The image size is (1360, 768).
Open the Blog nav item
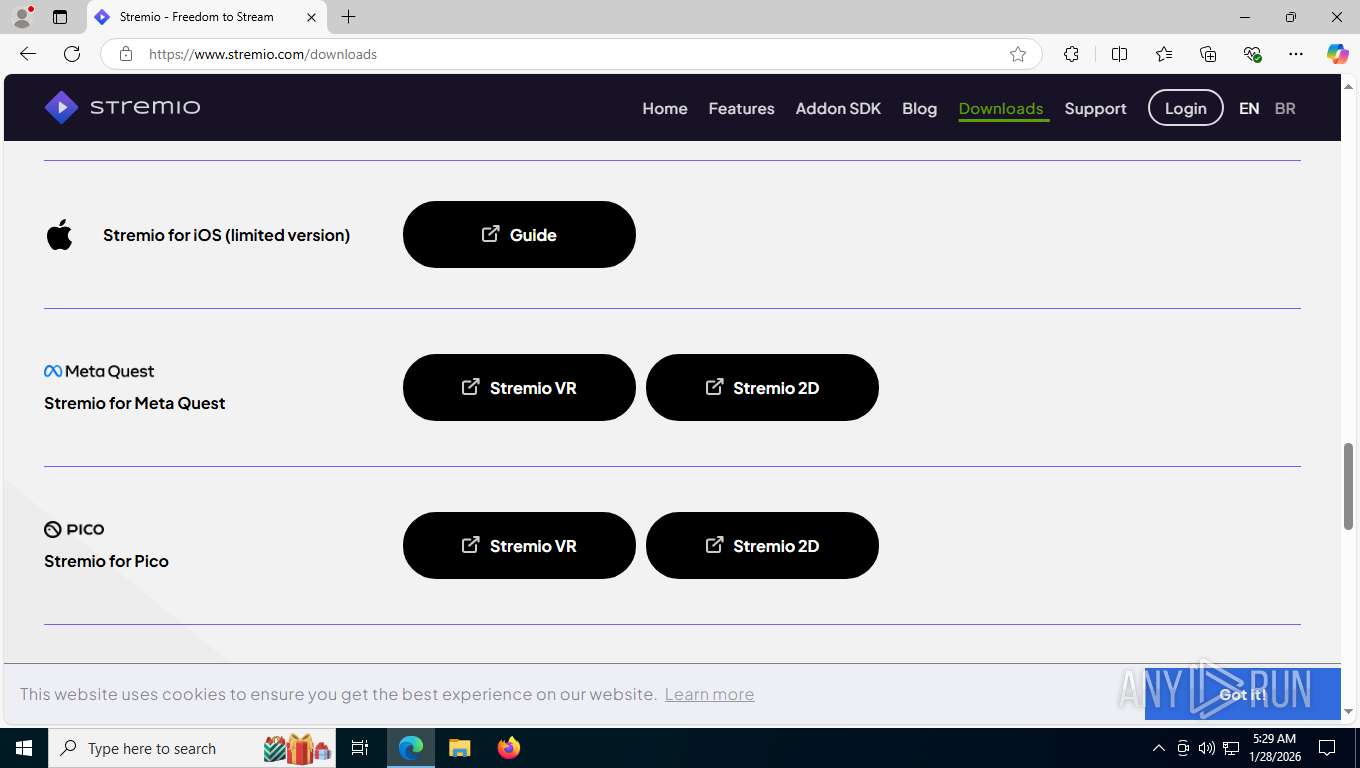tap(919, 108)
